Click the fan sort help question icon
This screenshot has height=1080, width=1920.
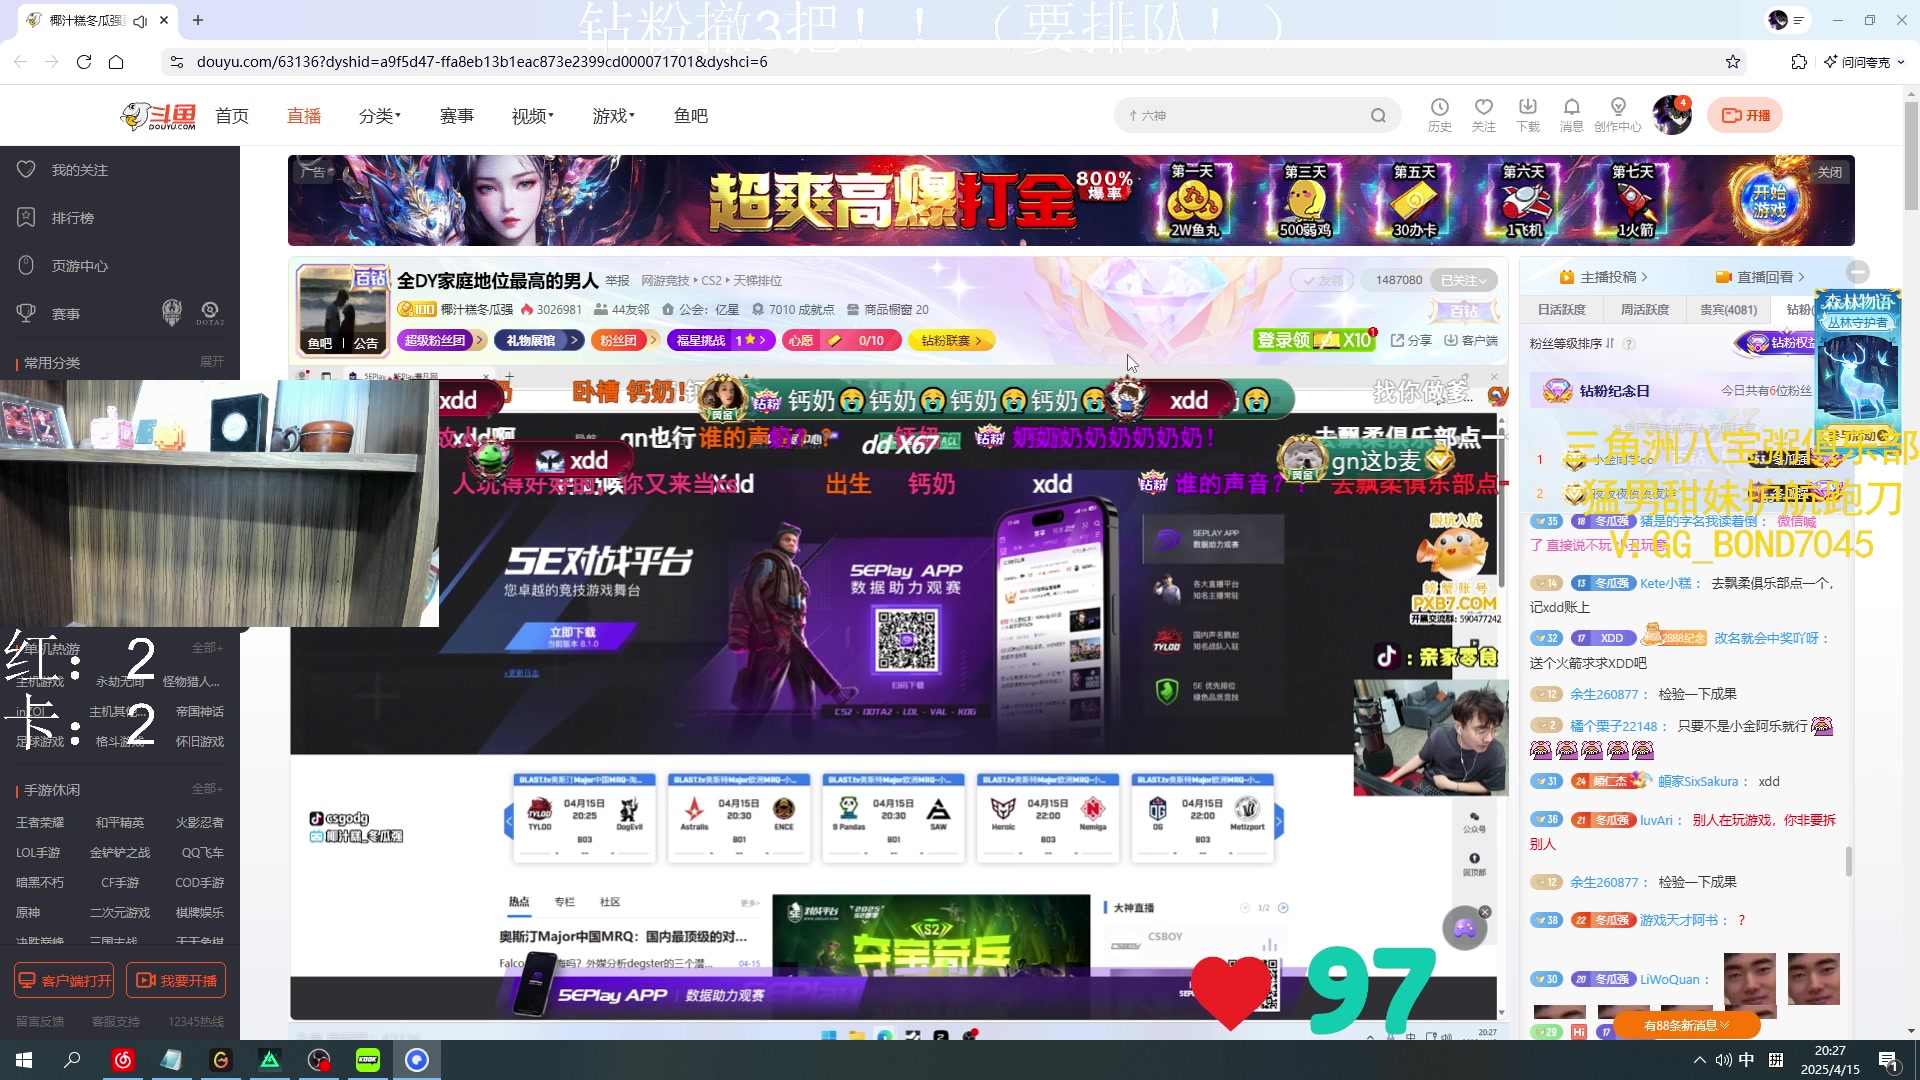coord(1628,344)
